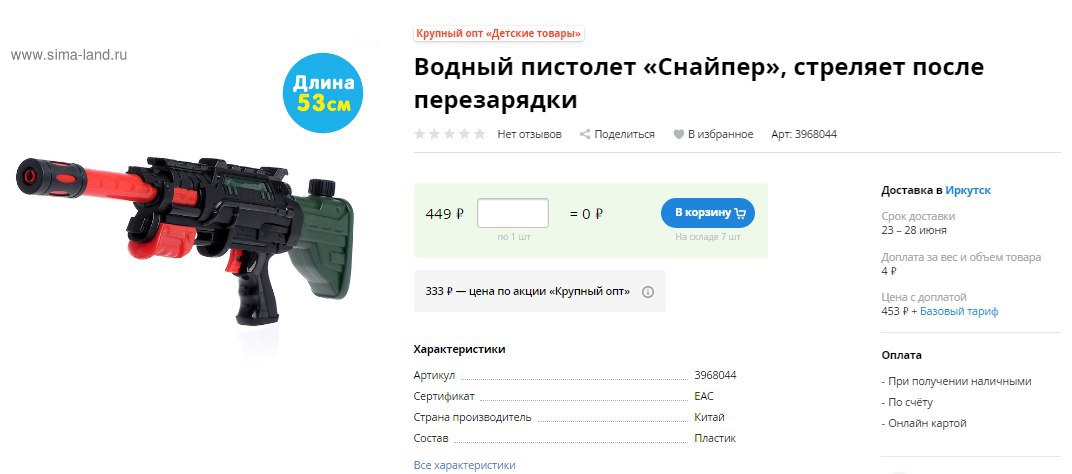Click the info icon beside Крупный опт price

pos(648,291)
